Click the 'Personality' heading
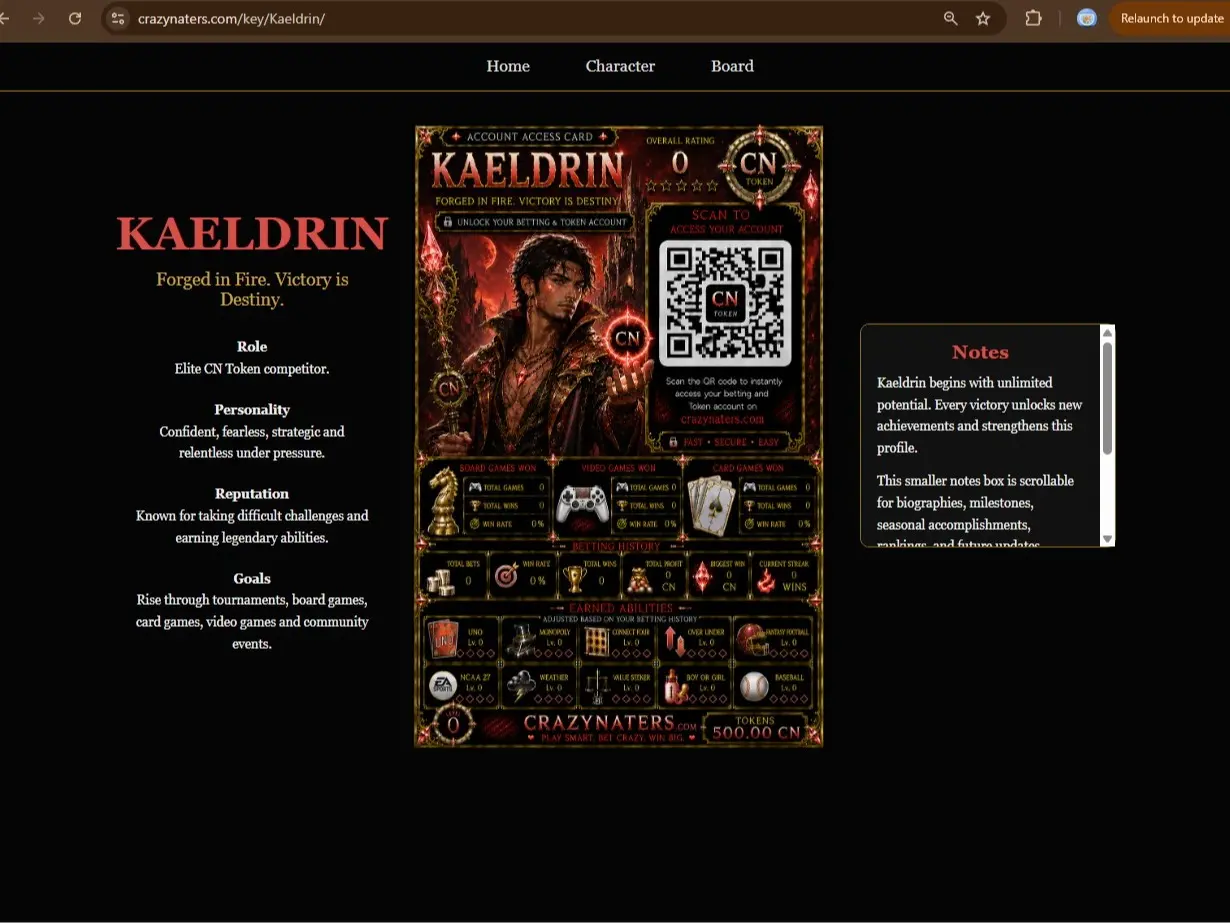This screenshot has width=1230, height=923. (x=252, y=409)
